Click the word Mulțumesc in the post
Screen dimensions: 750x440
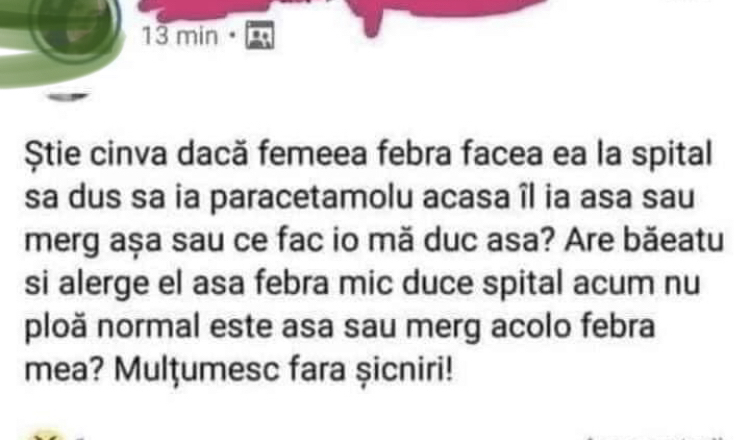point(197,370)
